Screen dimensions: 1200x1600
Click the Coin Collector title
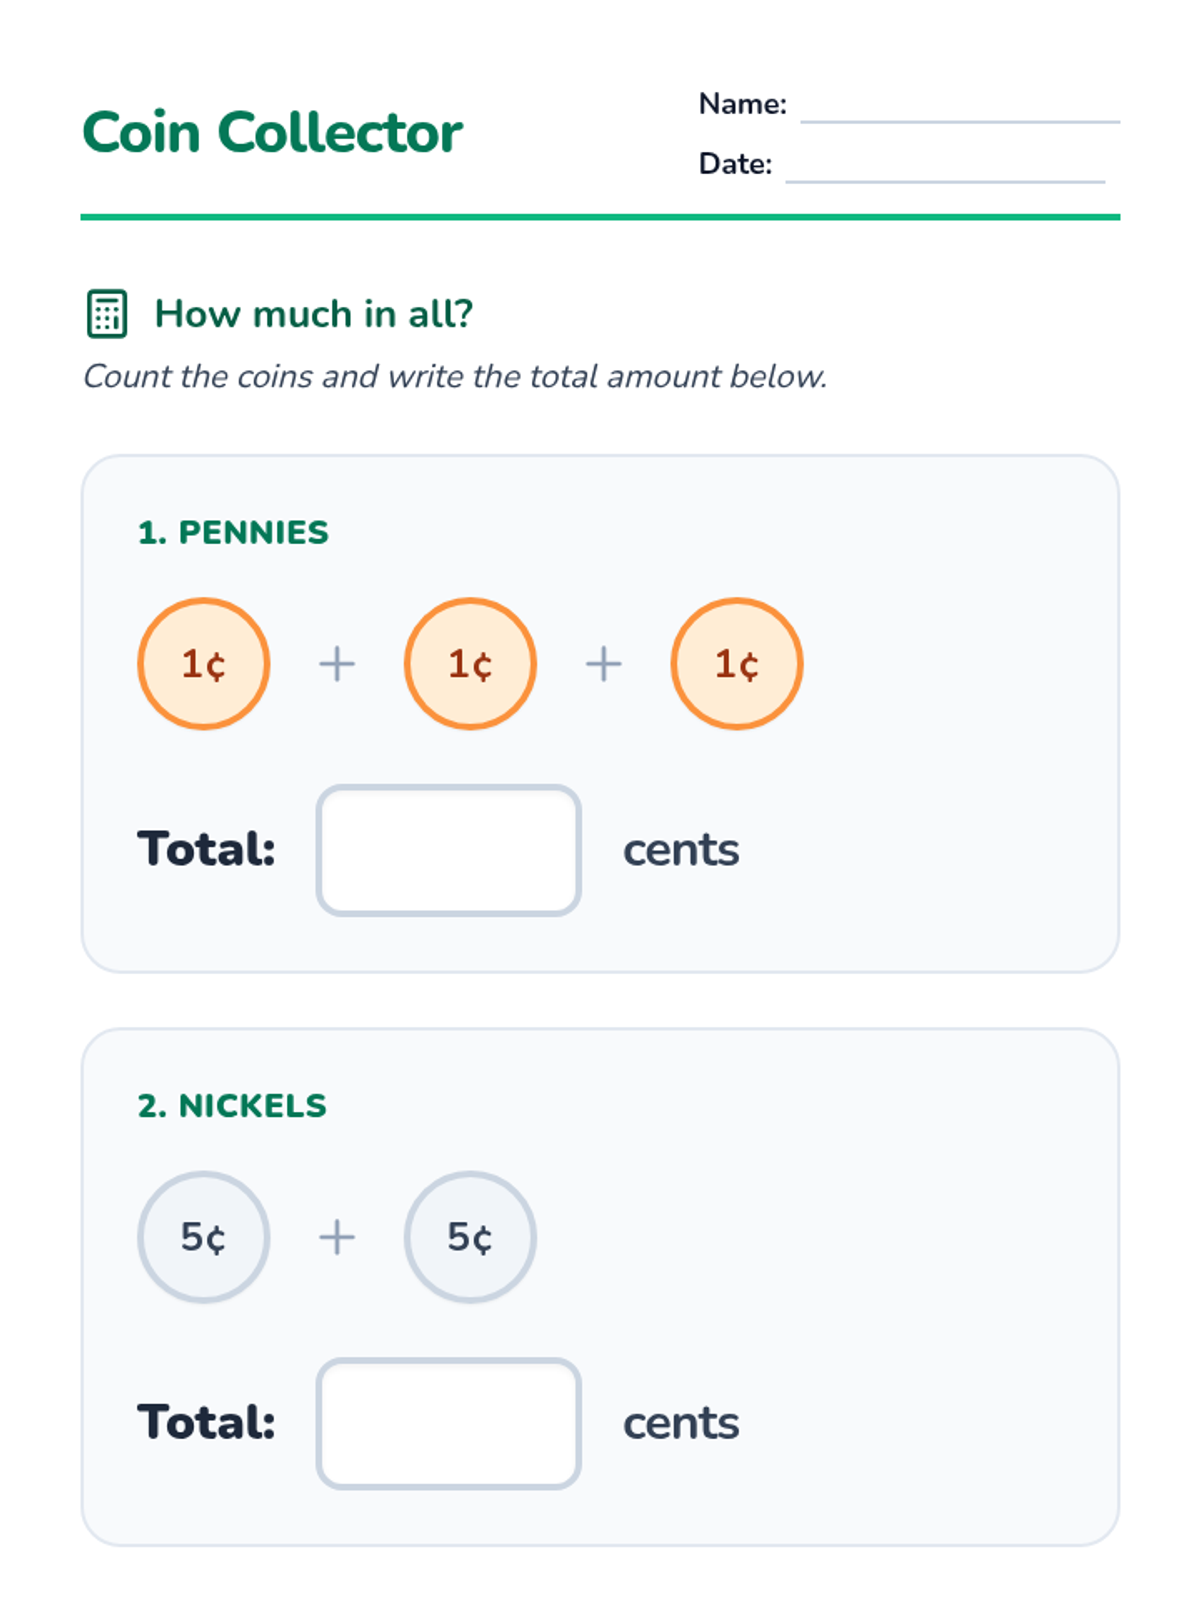[x=272, y=132]
